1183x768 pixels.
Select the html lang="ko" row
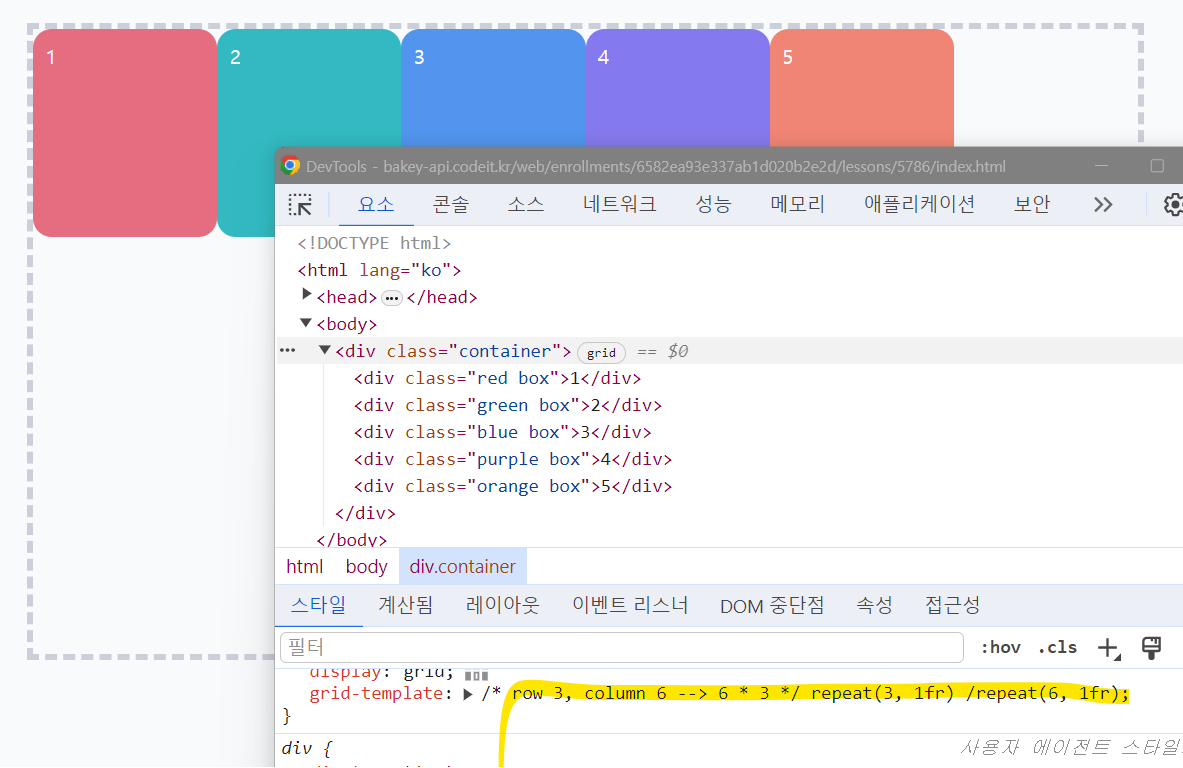pyautogui.click(x=379, y=270)
